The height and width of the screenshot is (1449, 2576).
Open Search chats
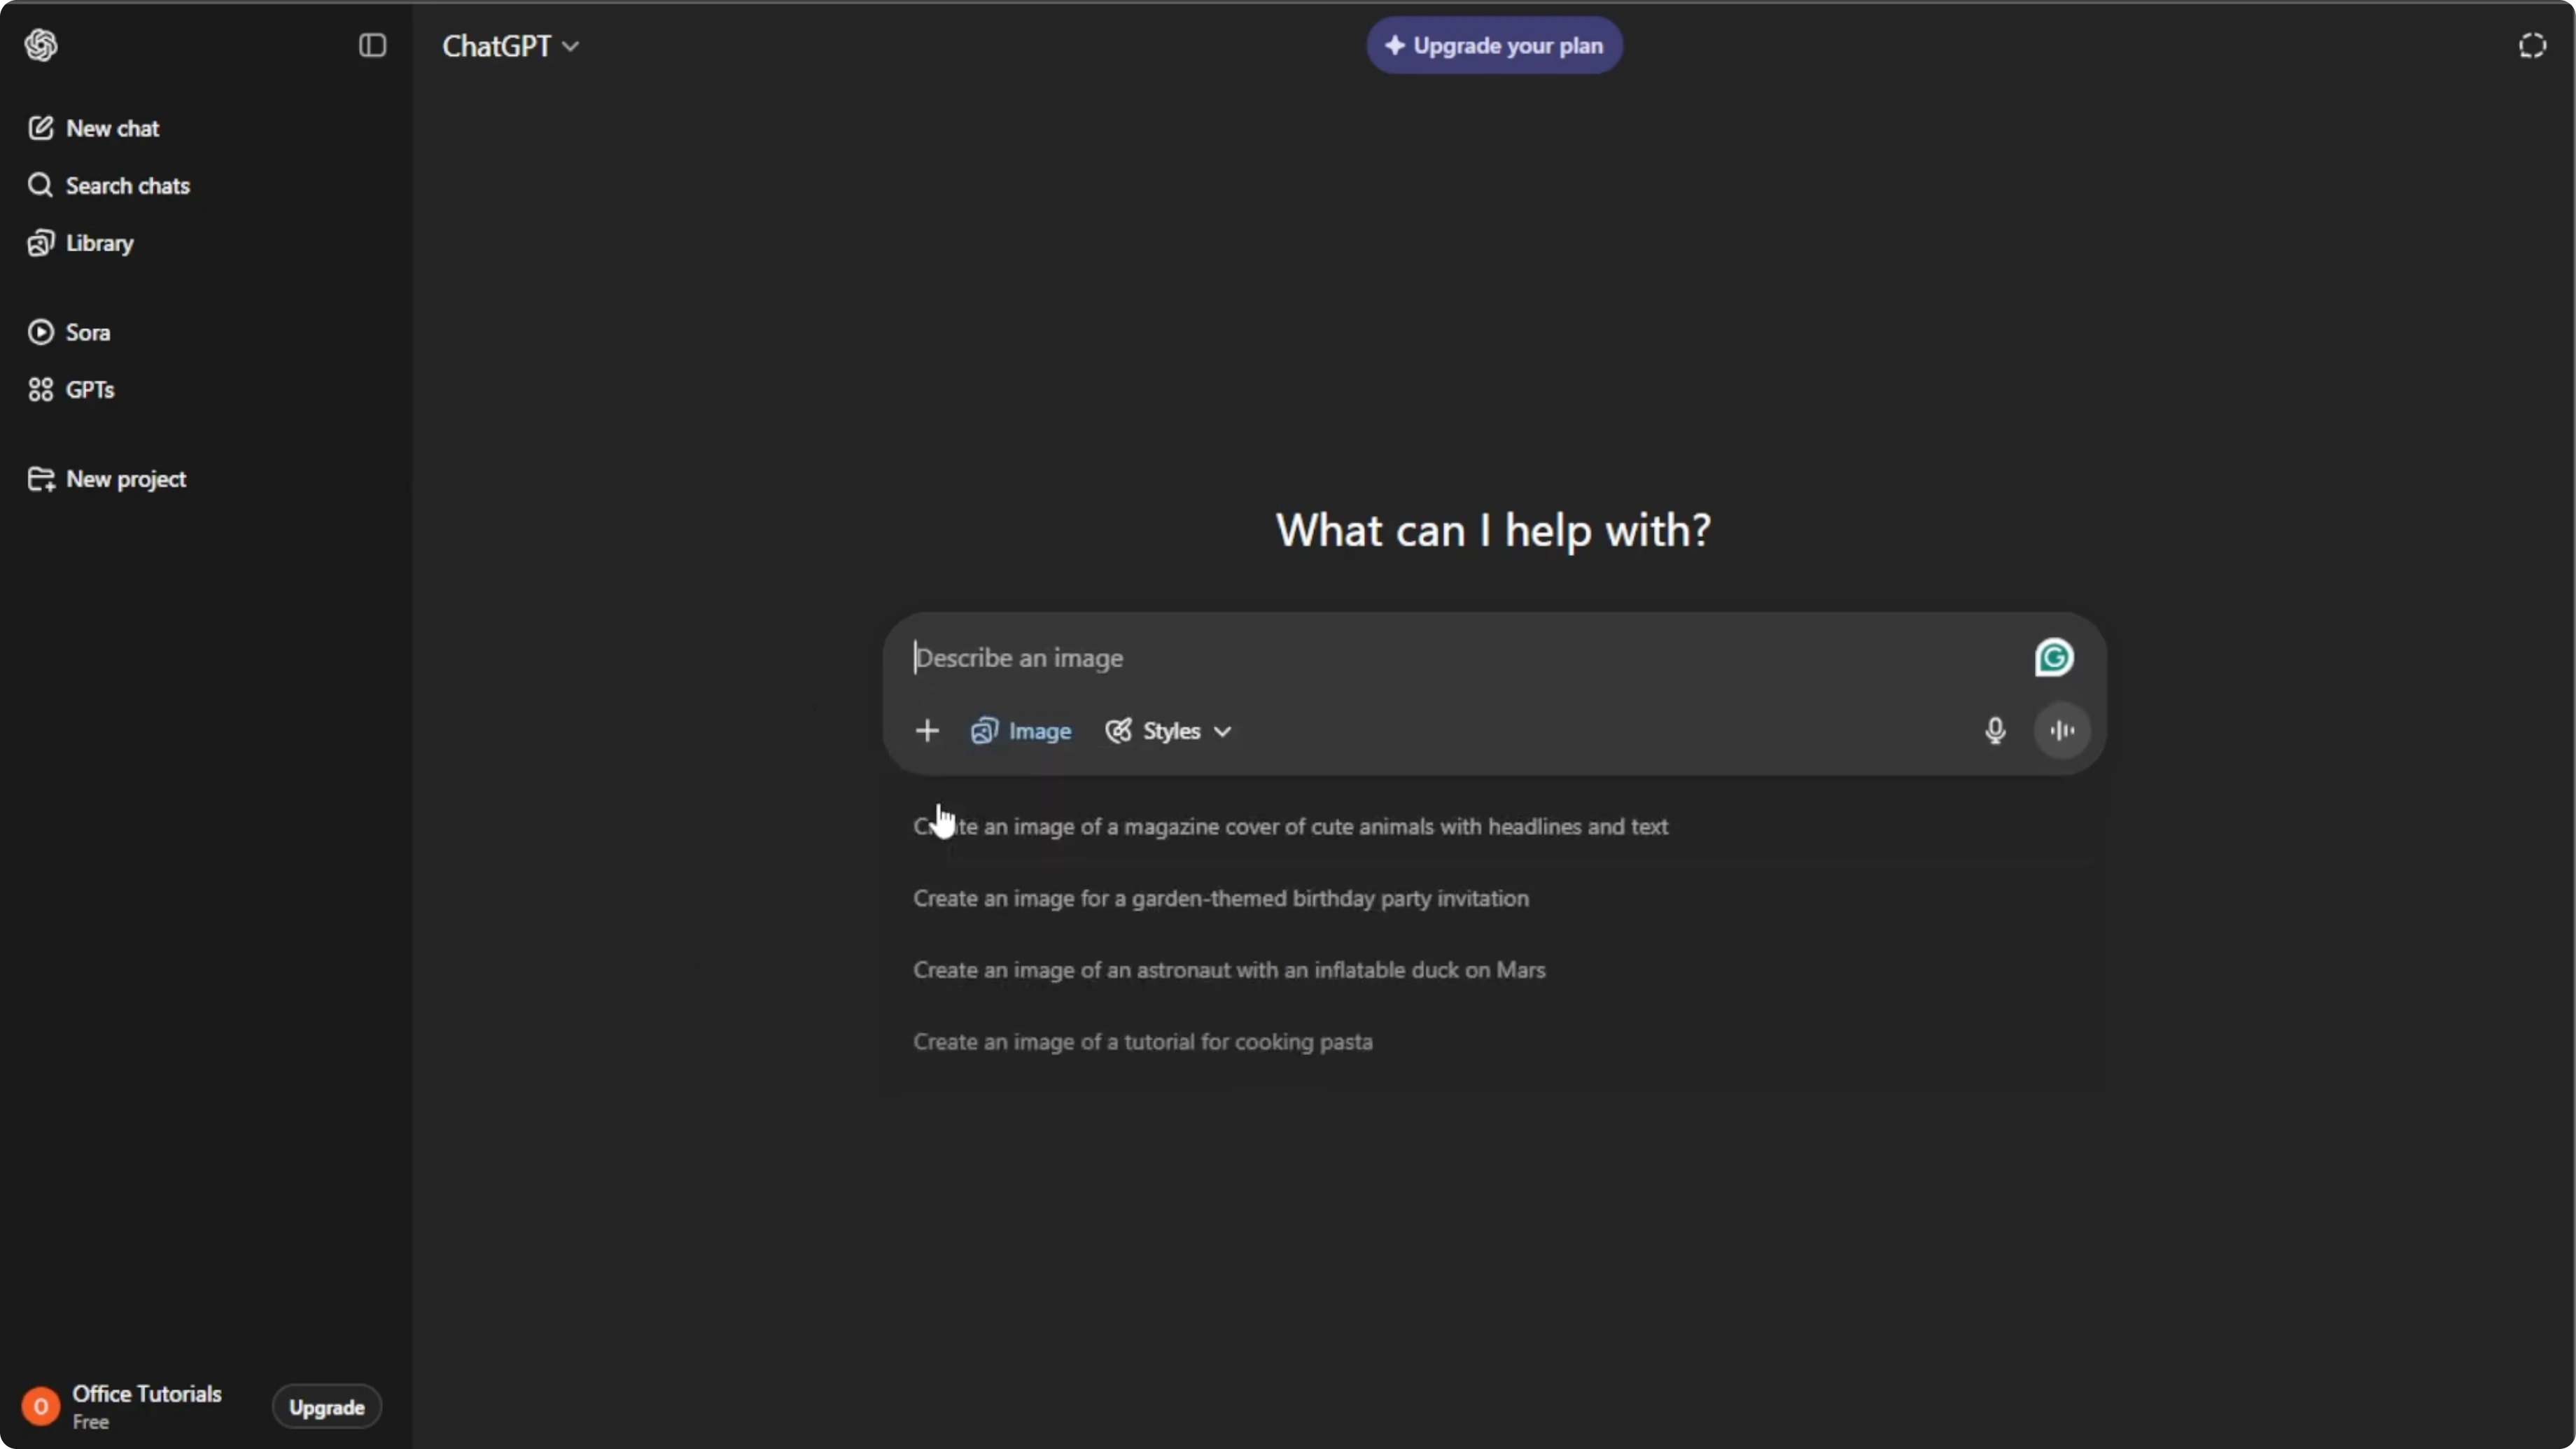tap(109, 185)
